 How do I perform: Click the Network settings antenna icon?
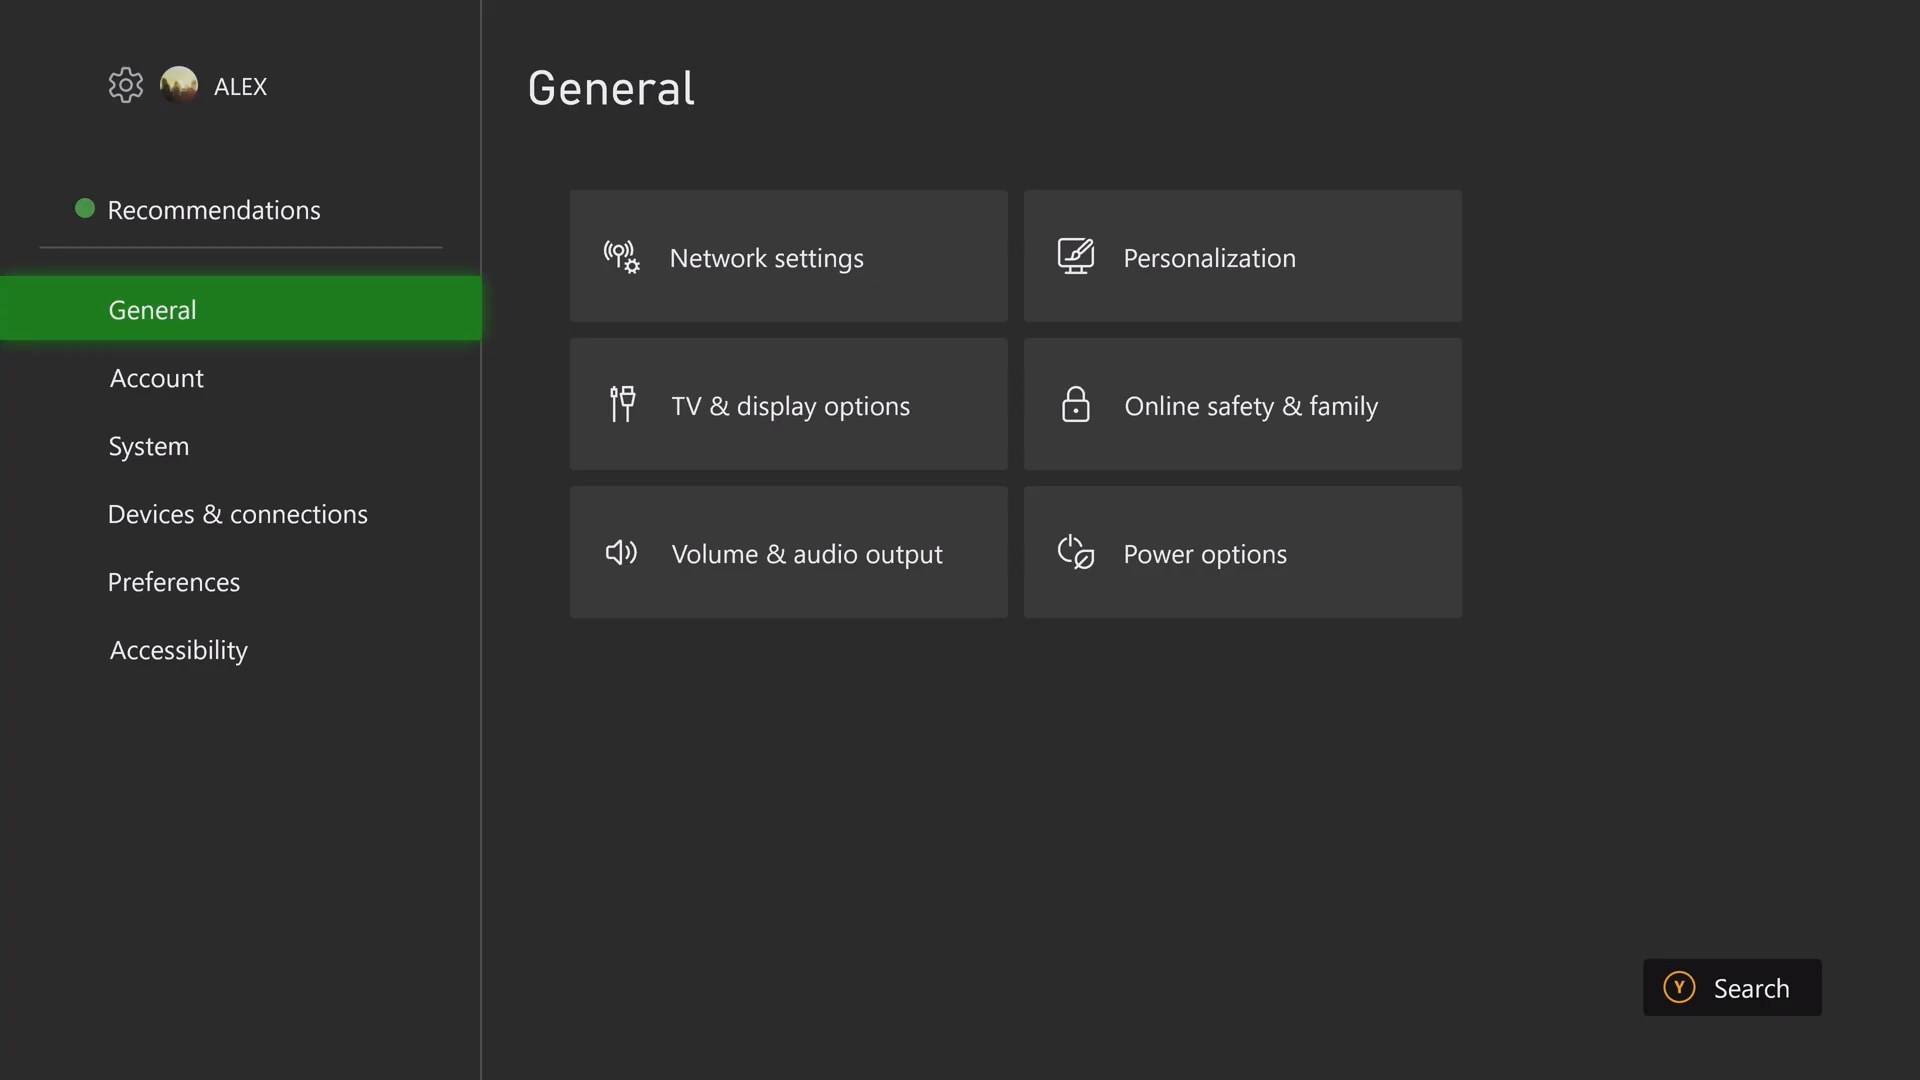[x=621, y=257]
